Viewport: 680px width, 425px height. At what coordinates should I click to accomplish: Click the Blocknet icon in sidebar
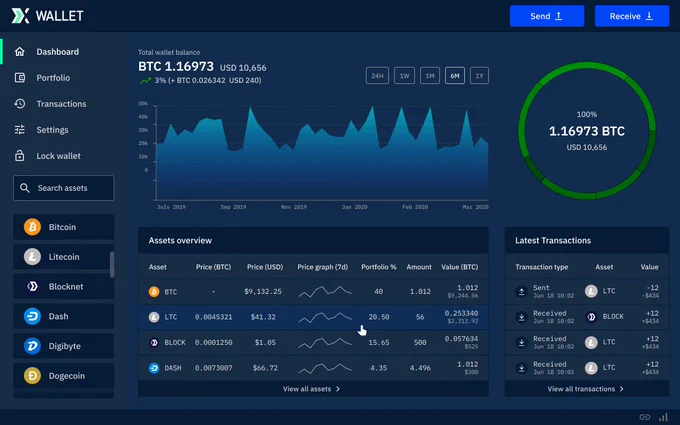[32, 286]
